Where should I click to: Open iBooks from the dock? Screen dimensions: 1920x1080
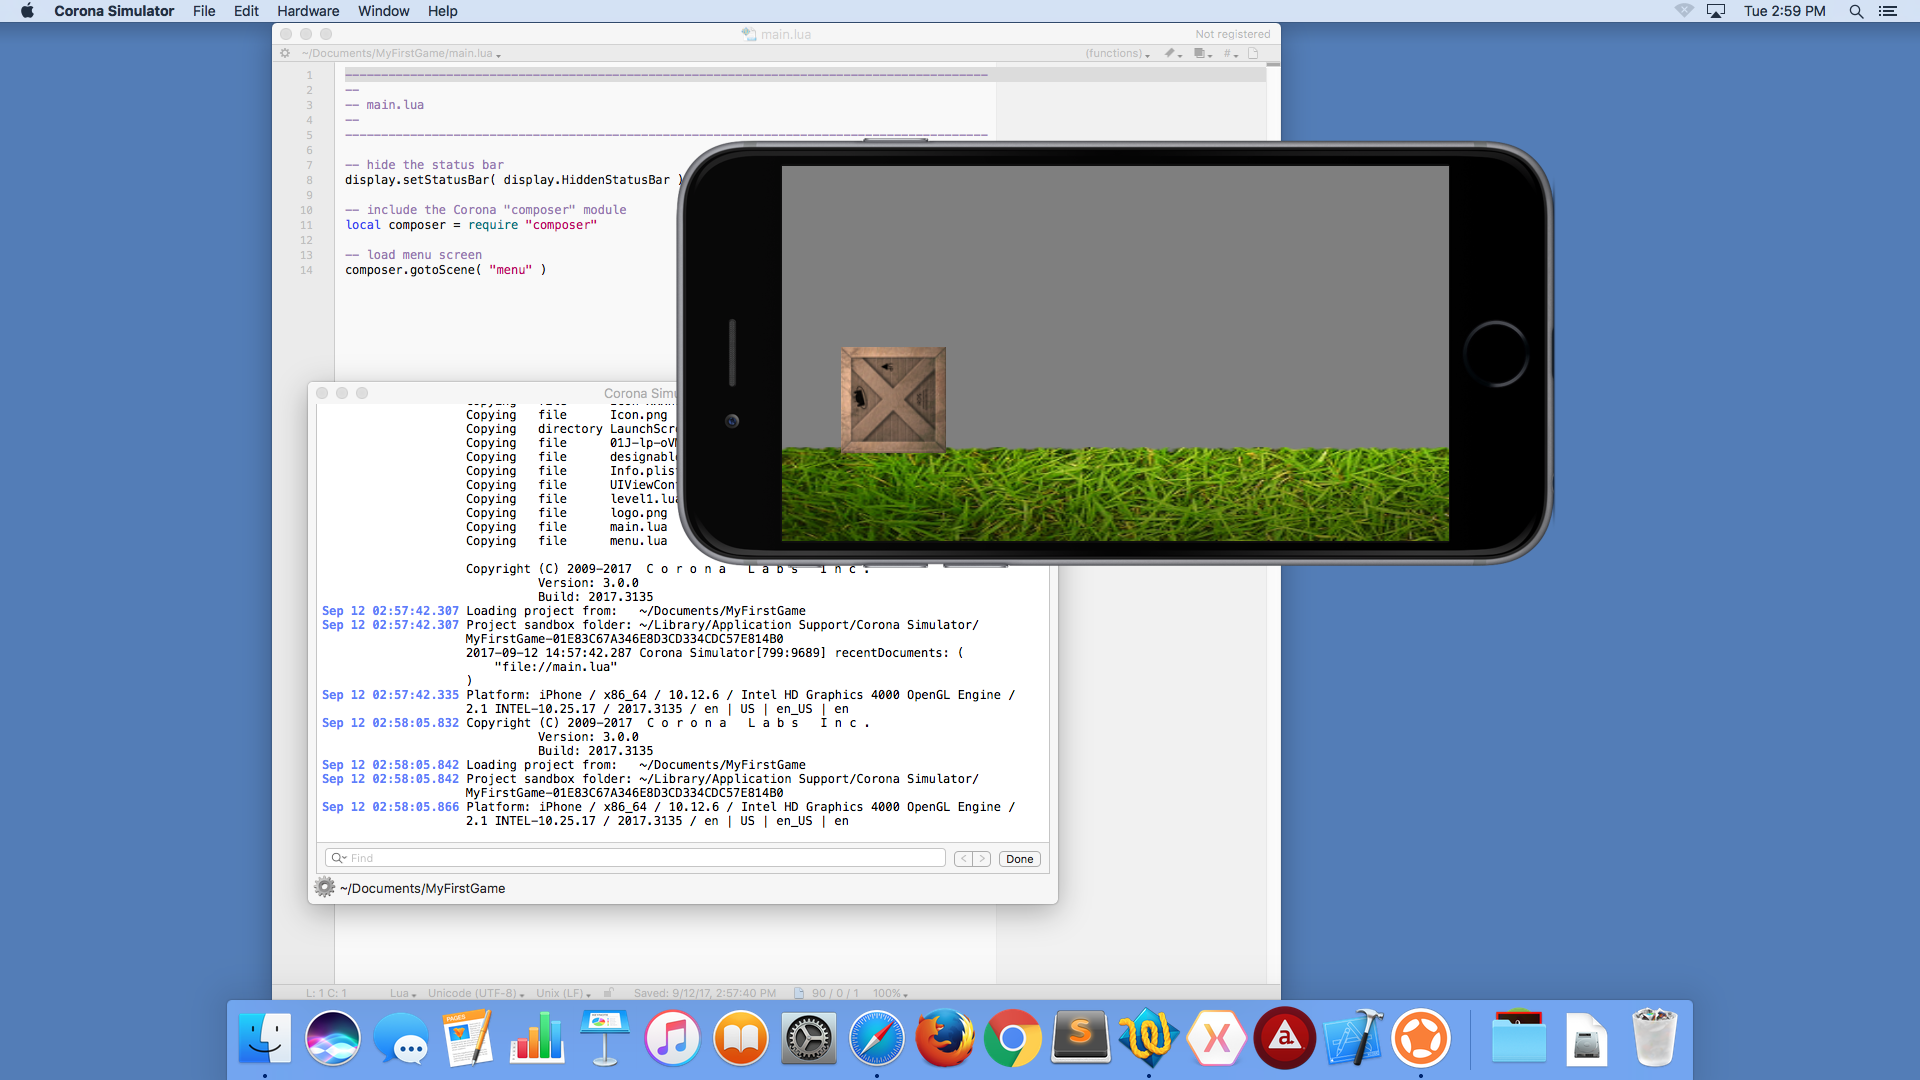click(741, 1038)
